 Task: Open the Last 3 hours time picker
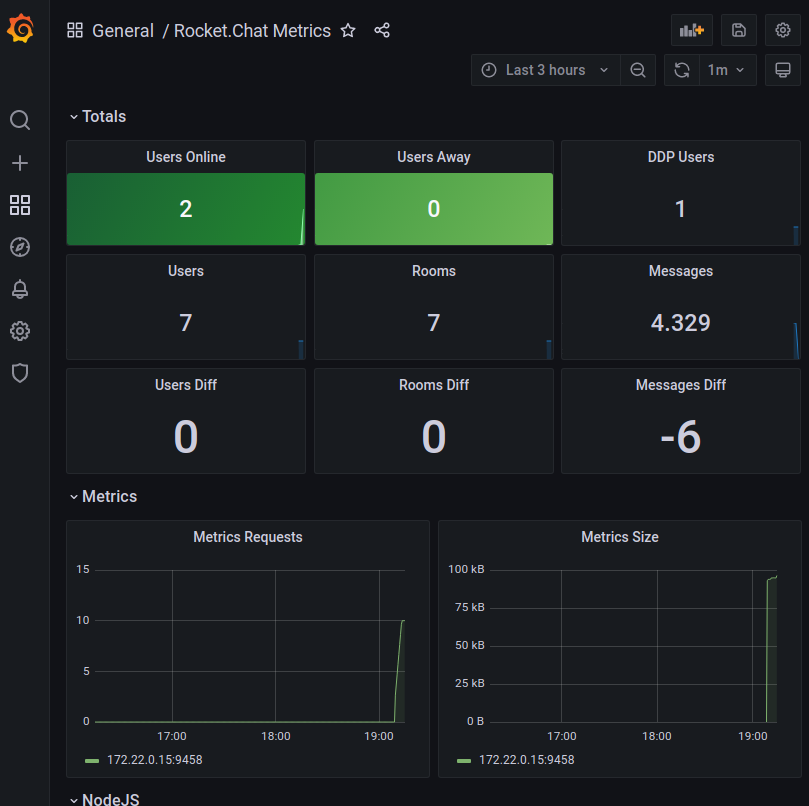pyautogui.click(x=545, y=70)
